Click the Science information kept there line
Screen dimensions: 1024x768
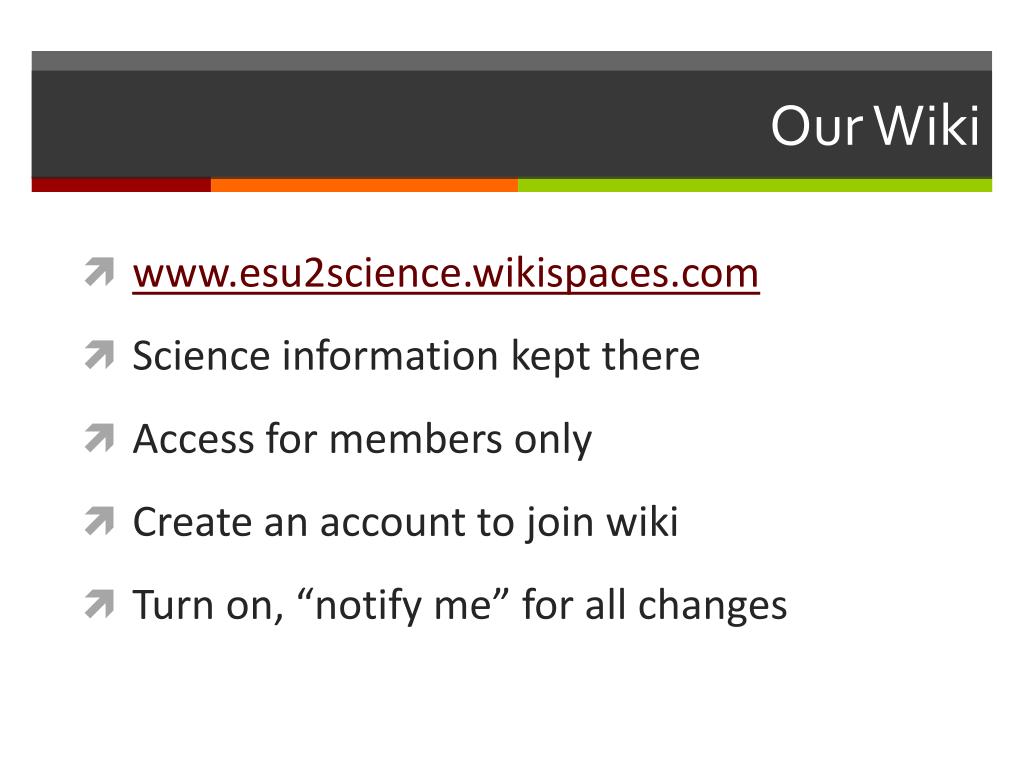(416, 357)
